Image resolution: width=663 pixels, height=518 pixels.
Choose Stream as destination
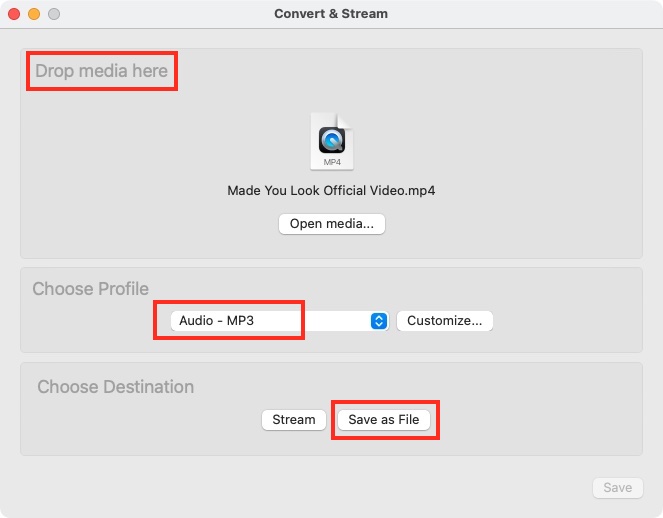click(294, 419)
